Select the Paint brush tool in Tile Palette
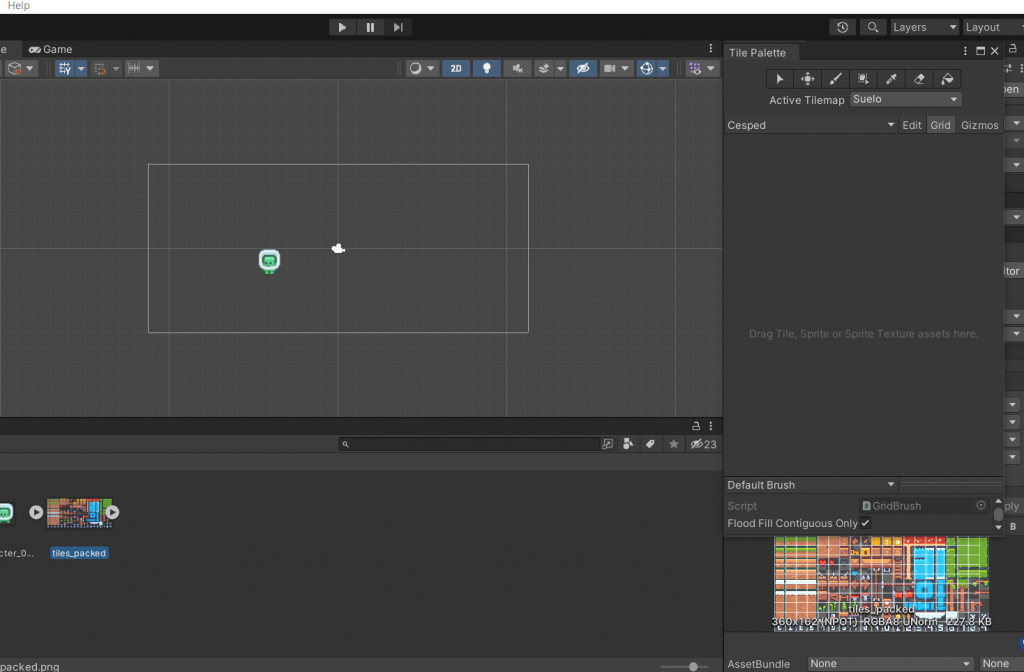The width and height of the screenshot is (1024, 672). 836,79
